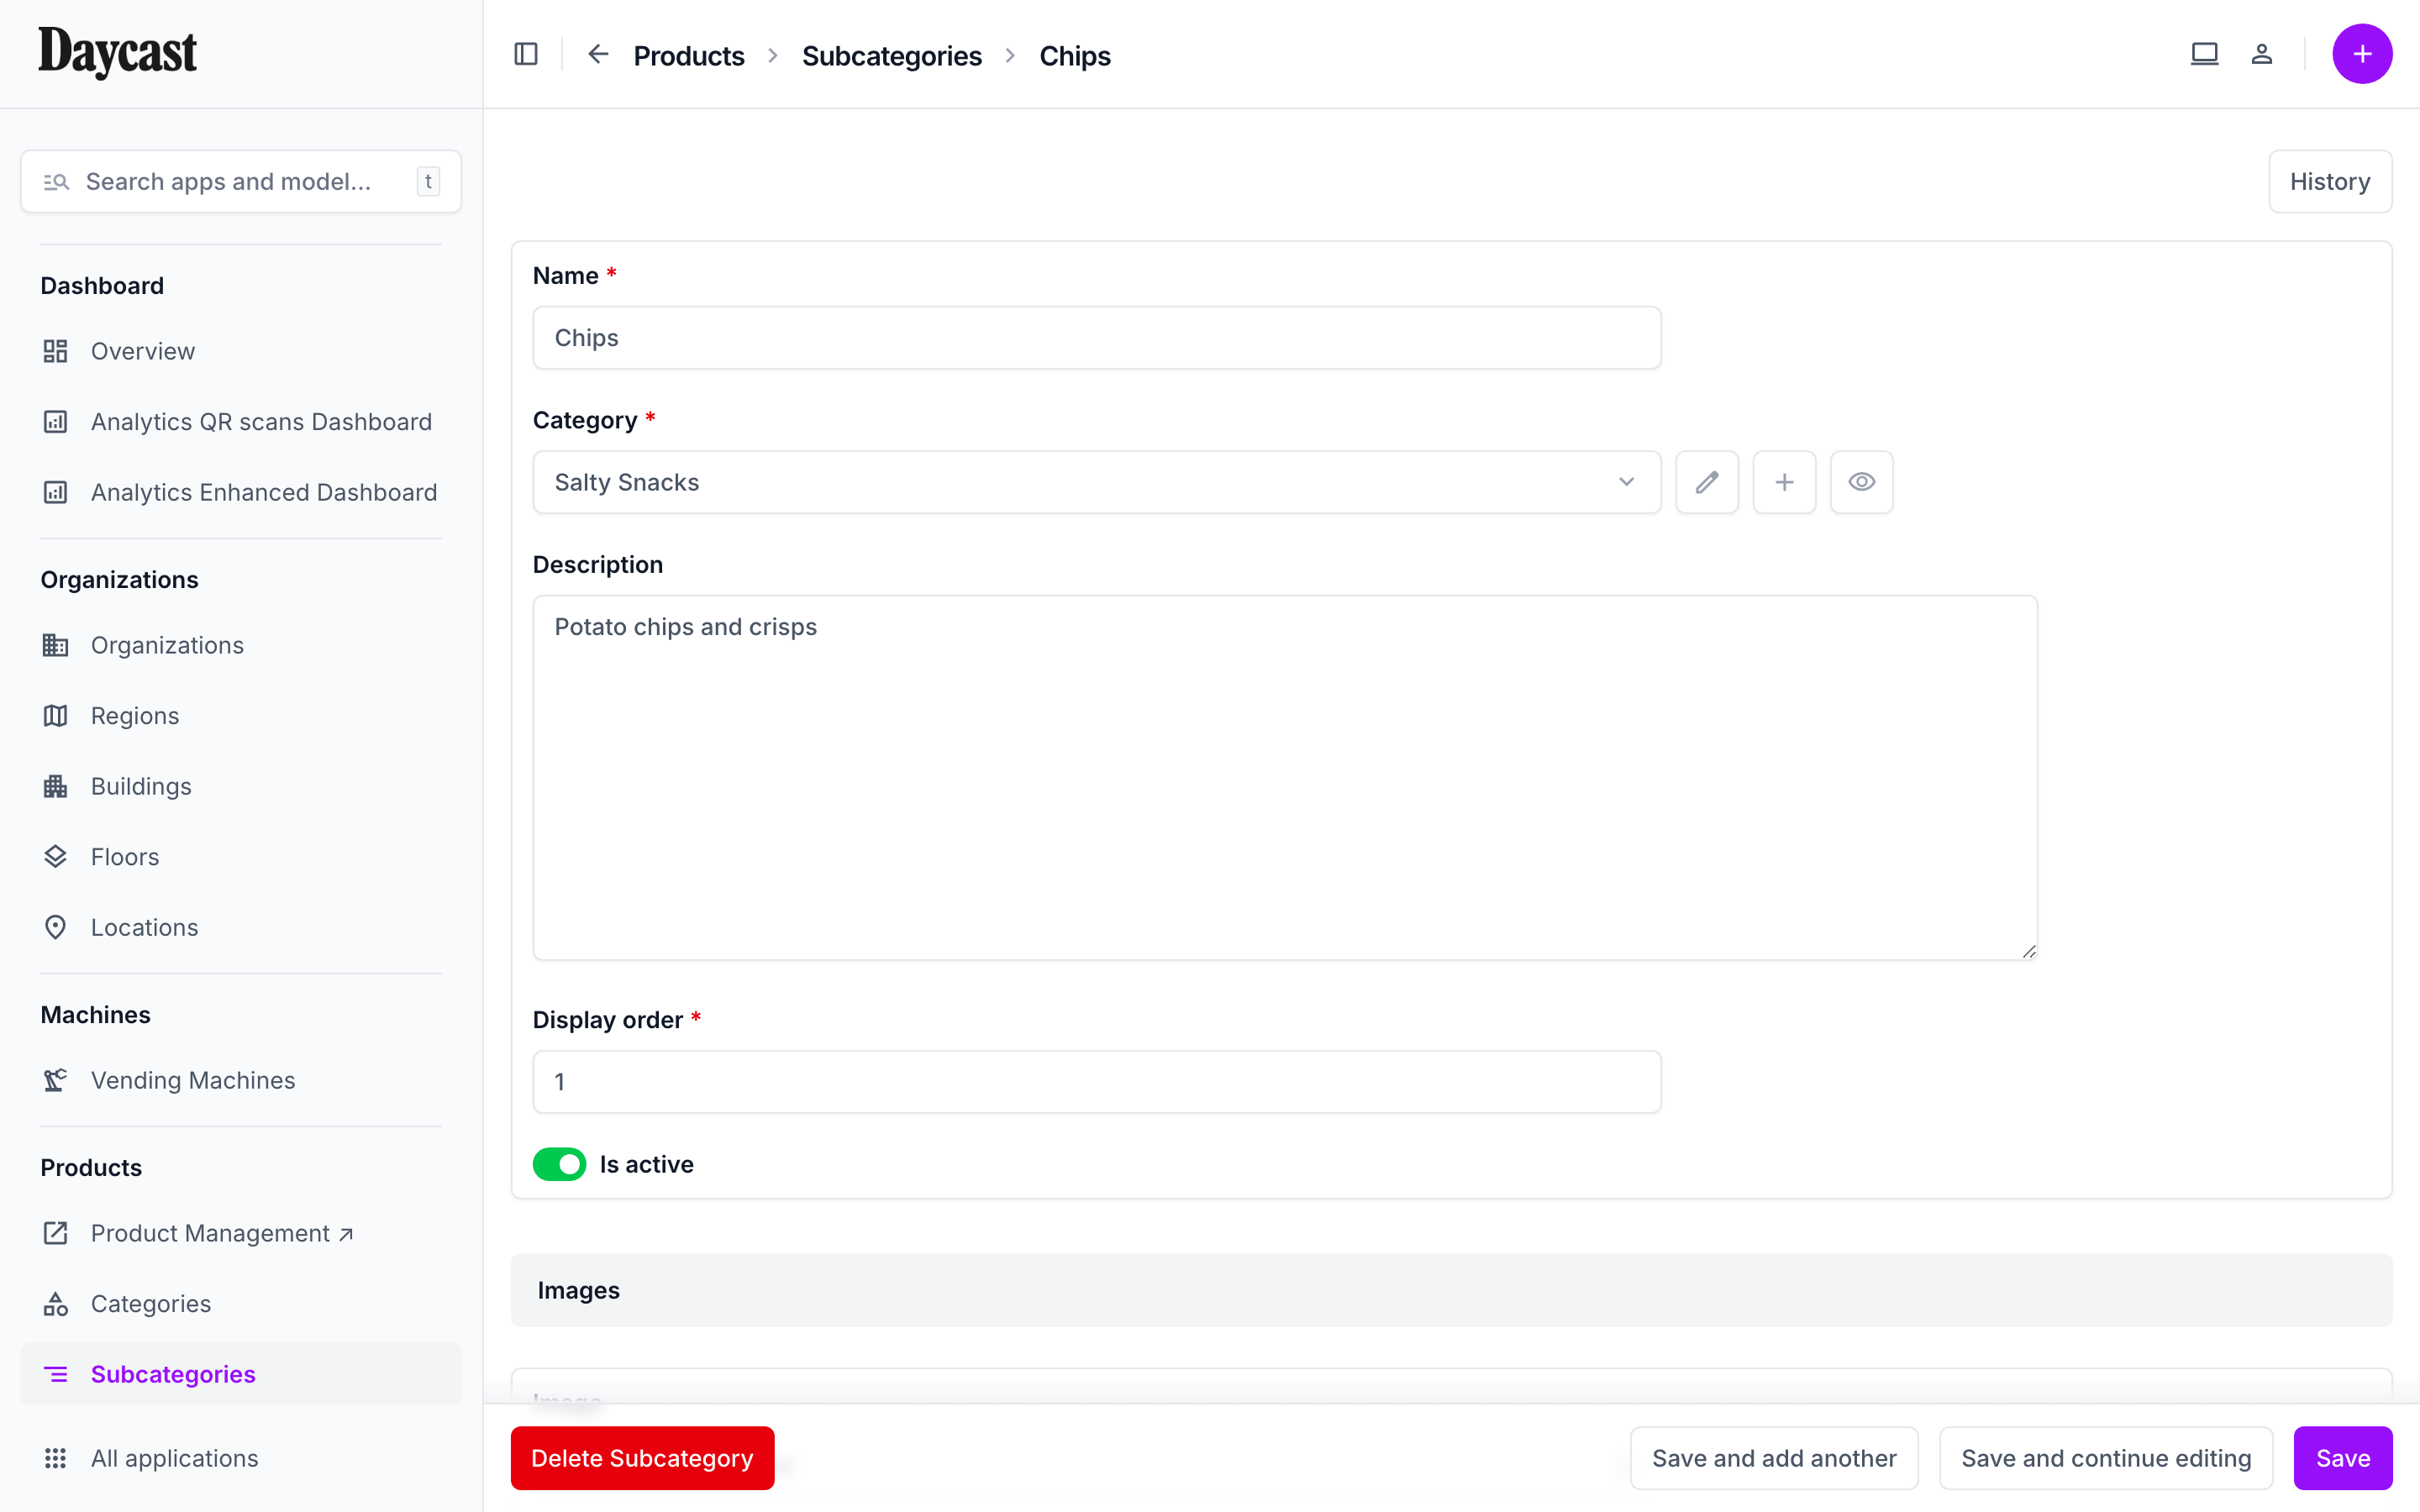The width and height of the screenshot is (2420, 1512).
Task: Go to Products in the breadcrumb
Action: pos(688,55)
